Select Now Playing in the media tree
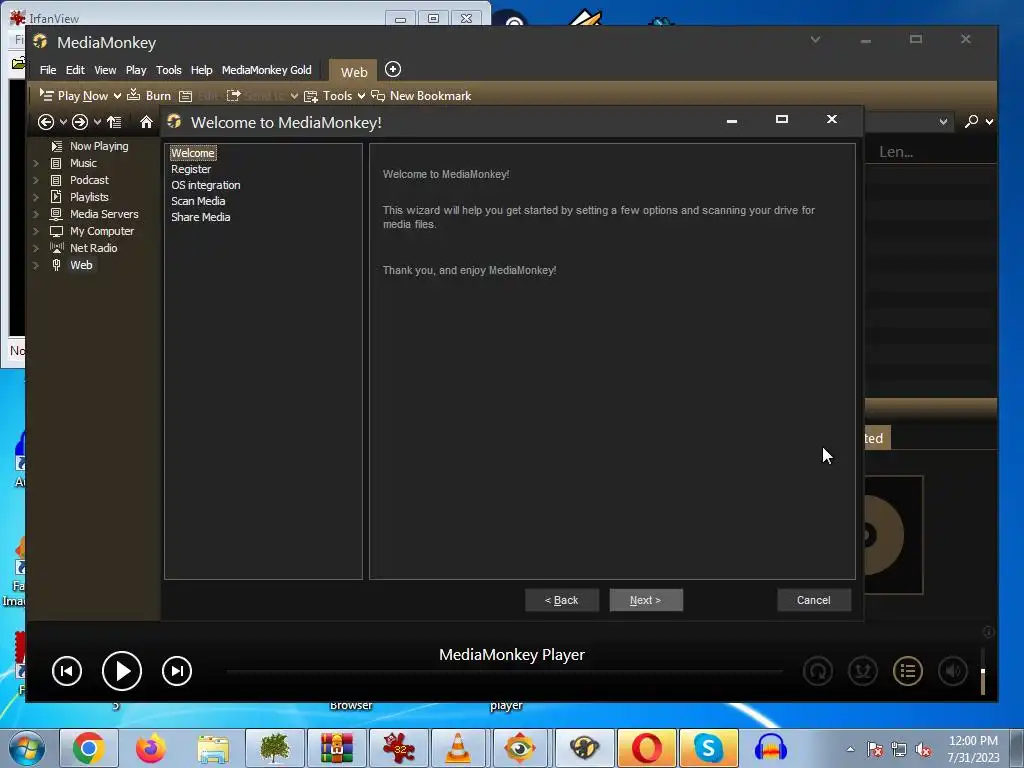The height and width of the screenshot is (768, 1024). (99, 146)
